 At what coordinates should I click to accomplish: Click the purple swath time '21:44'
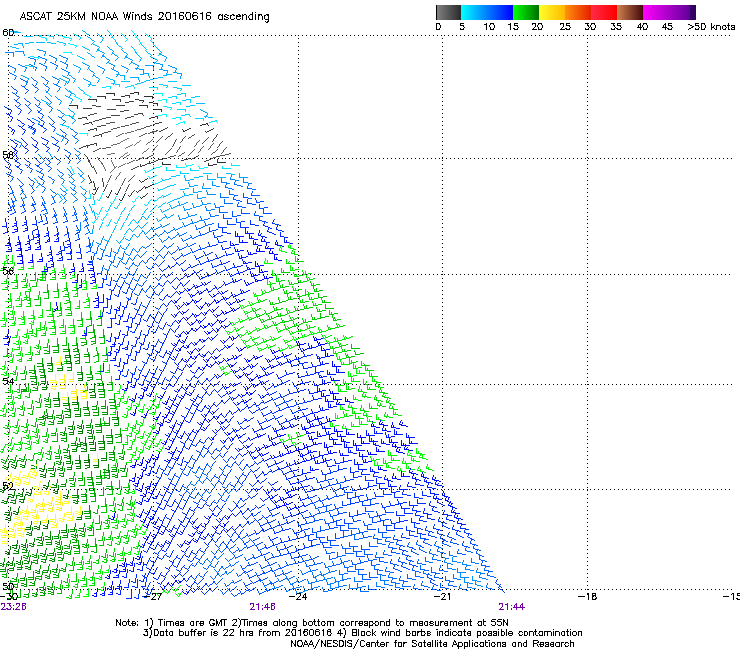[512, 607]
